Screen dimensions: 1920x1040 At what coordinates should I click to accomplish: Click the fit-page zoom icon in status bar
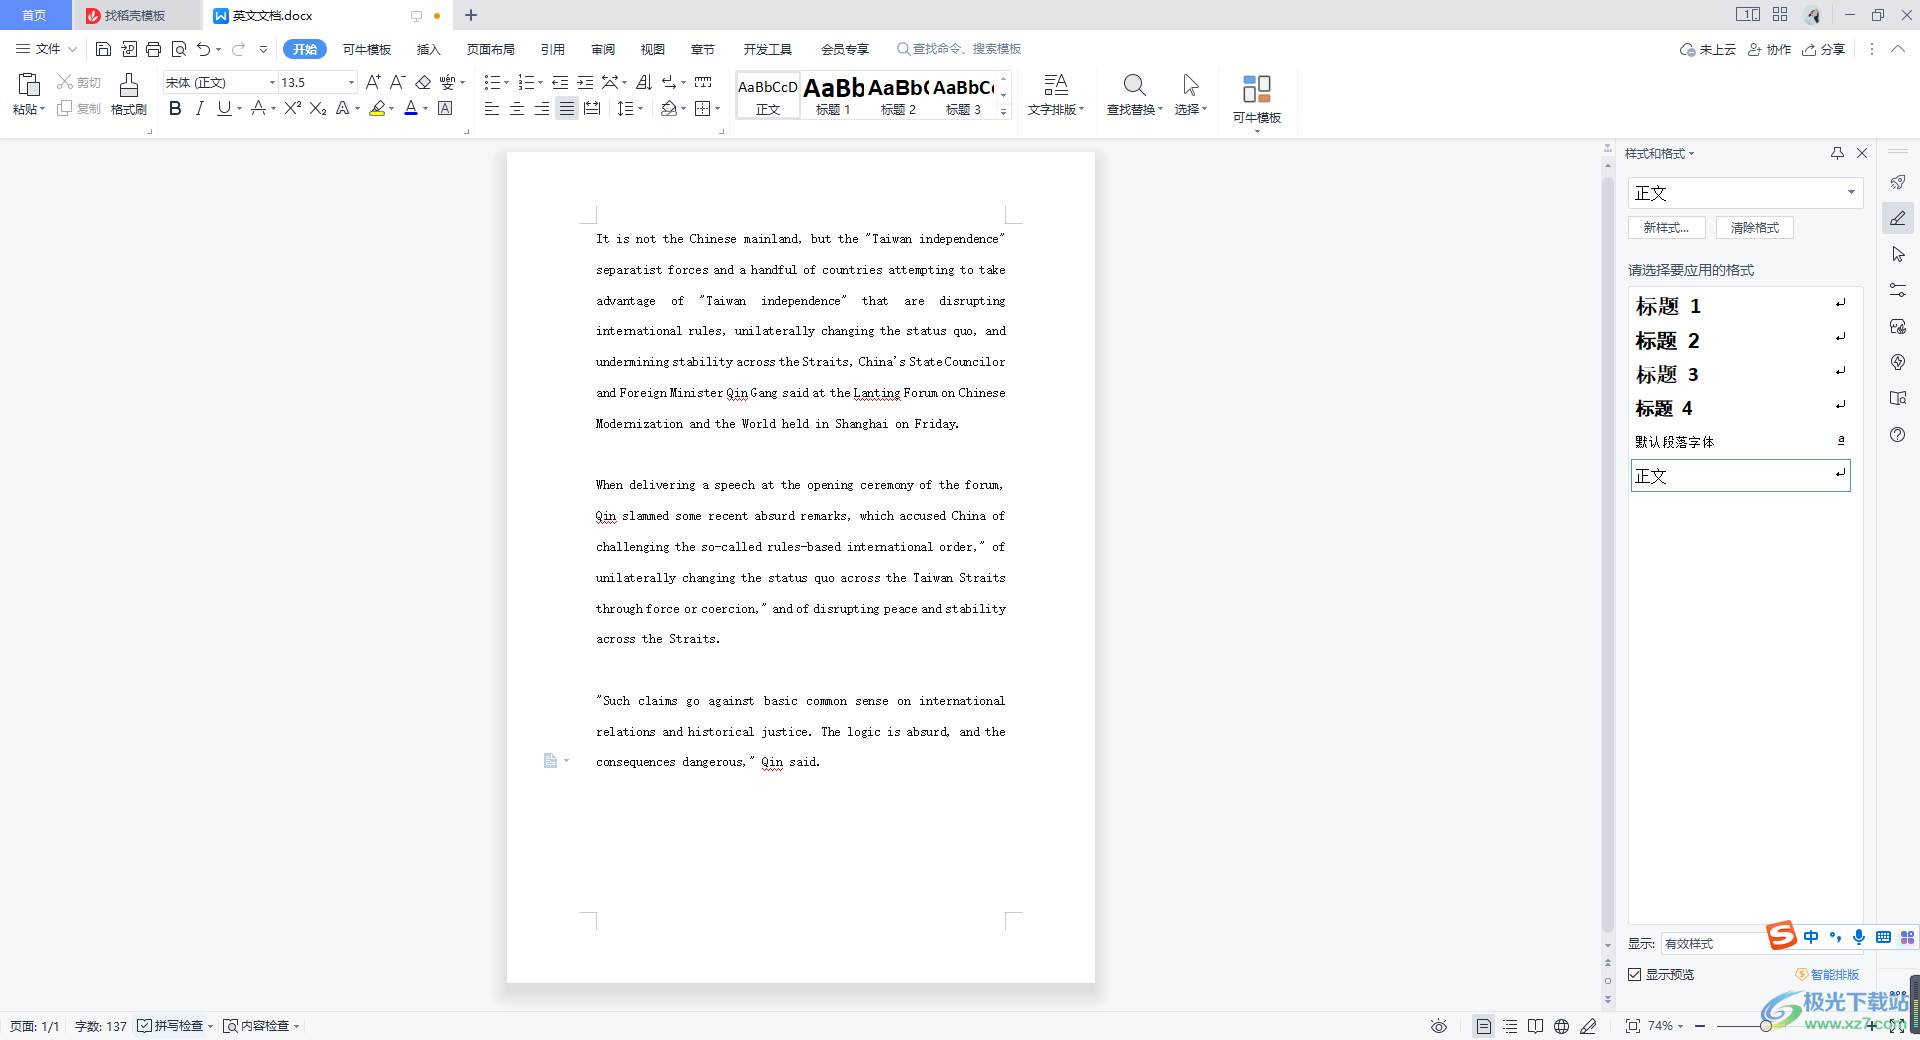1633,1026
